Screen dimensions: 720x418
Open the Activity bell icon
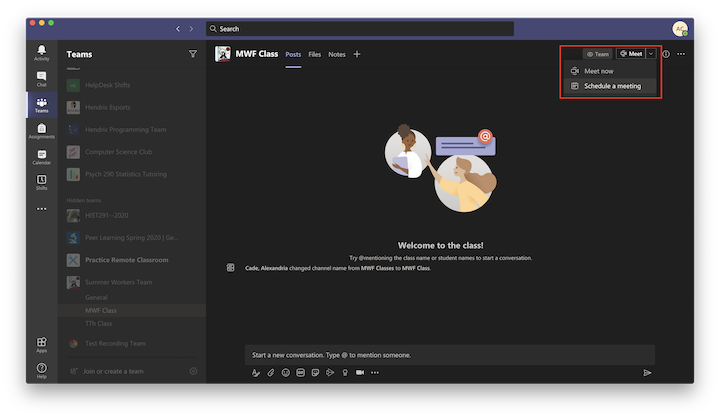point(41,52)
